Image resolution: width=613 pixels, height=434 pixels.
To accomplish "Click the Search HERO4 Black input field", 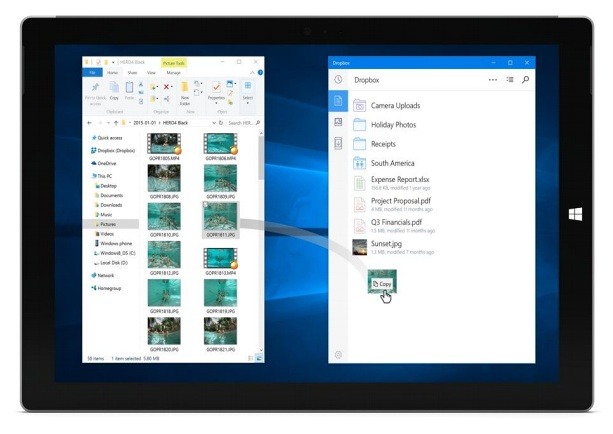I will point(243,123).
